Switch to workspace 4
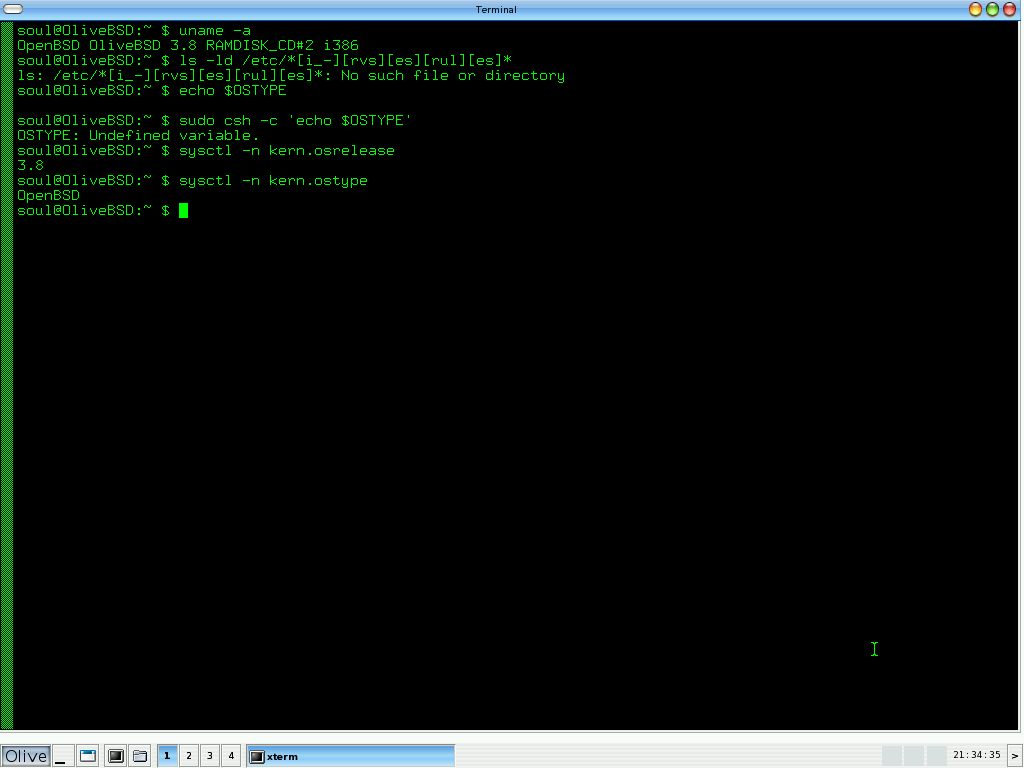Image resolution: width=1024 pixels, height=768 pixels. click(x=231, y=756)
